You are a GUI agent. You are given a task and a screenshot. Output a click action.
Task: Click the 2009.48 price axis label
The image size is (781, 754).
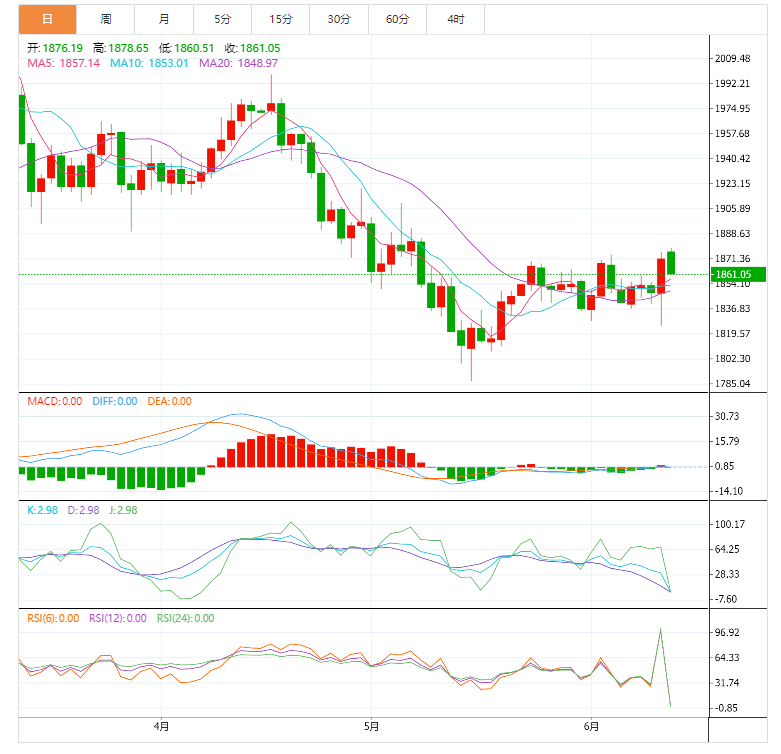pyautogui.click(x=733, y=59)
